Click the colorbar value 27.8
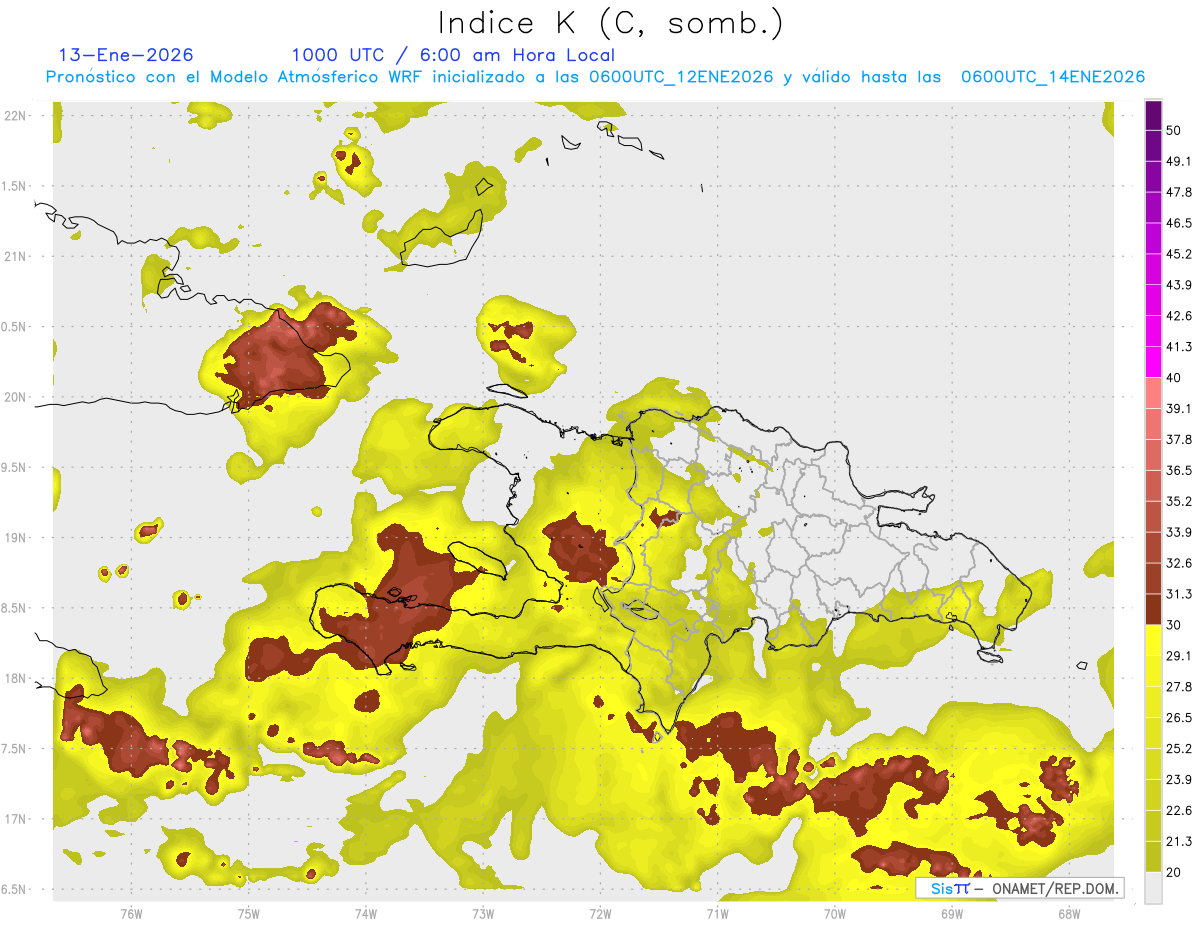The image size is (1200, 927). click(x=1179, y=687)
